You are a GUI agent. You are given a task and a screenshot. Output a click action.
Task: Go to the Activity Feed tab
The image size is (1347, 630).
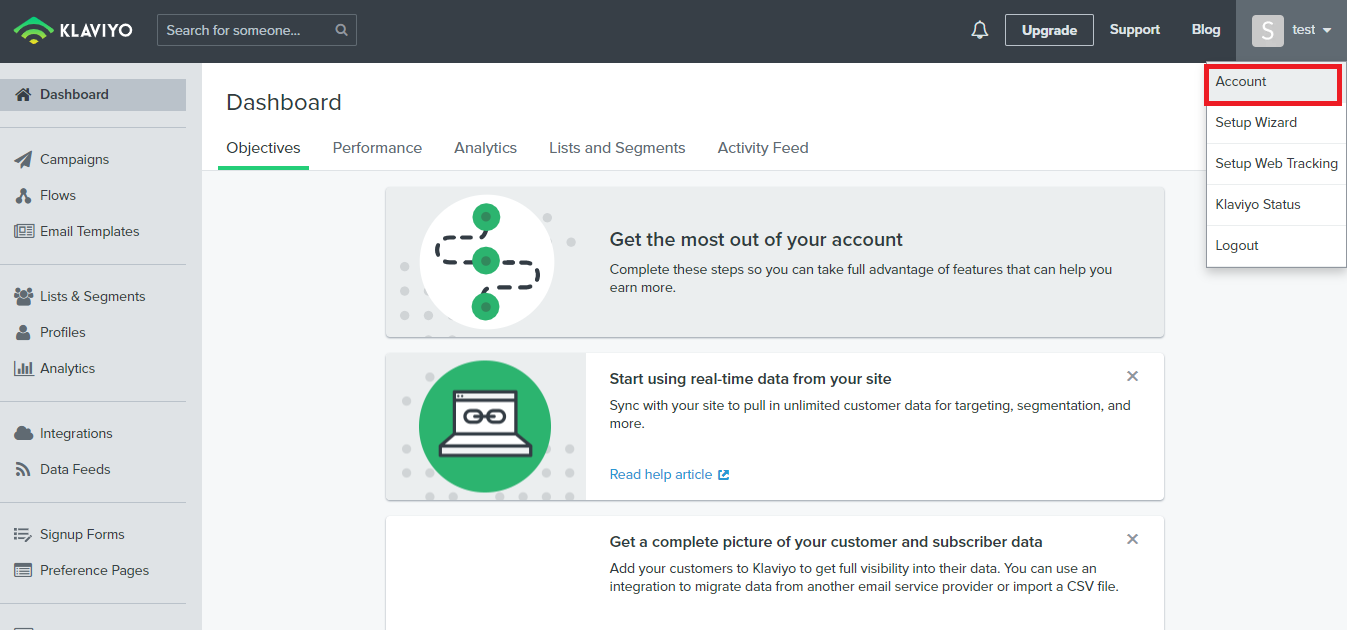coord(763,148)
